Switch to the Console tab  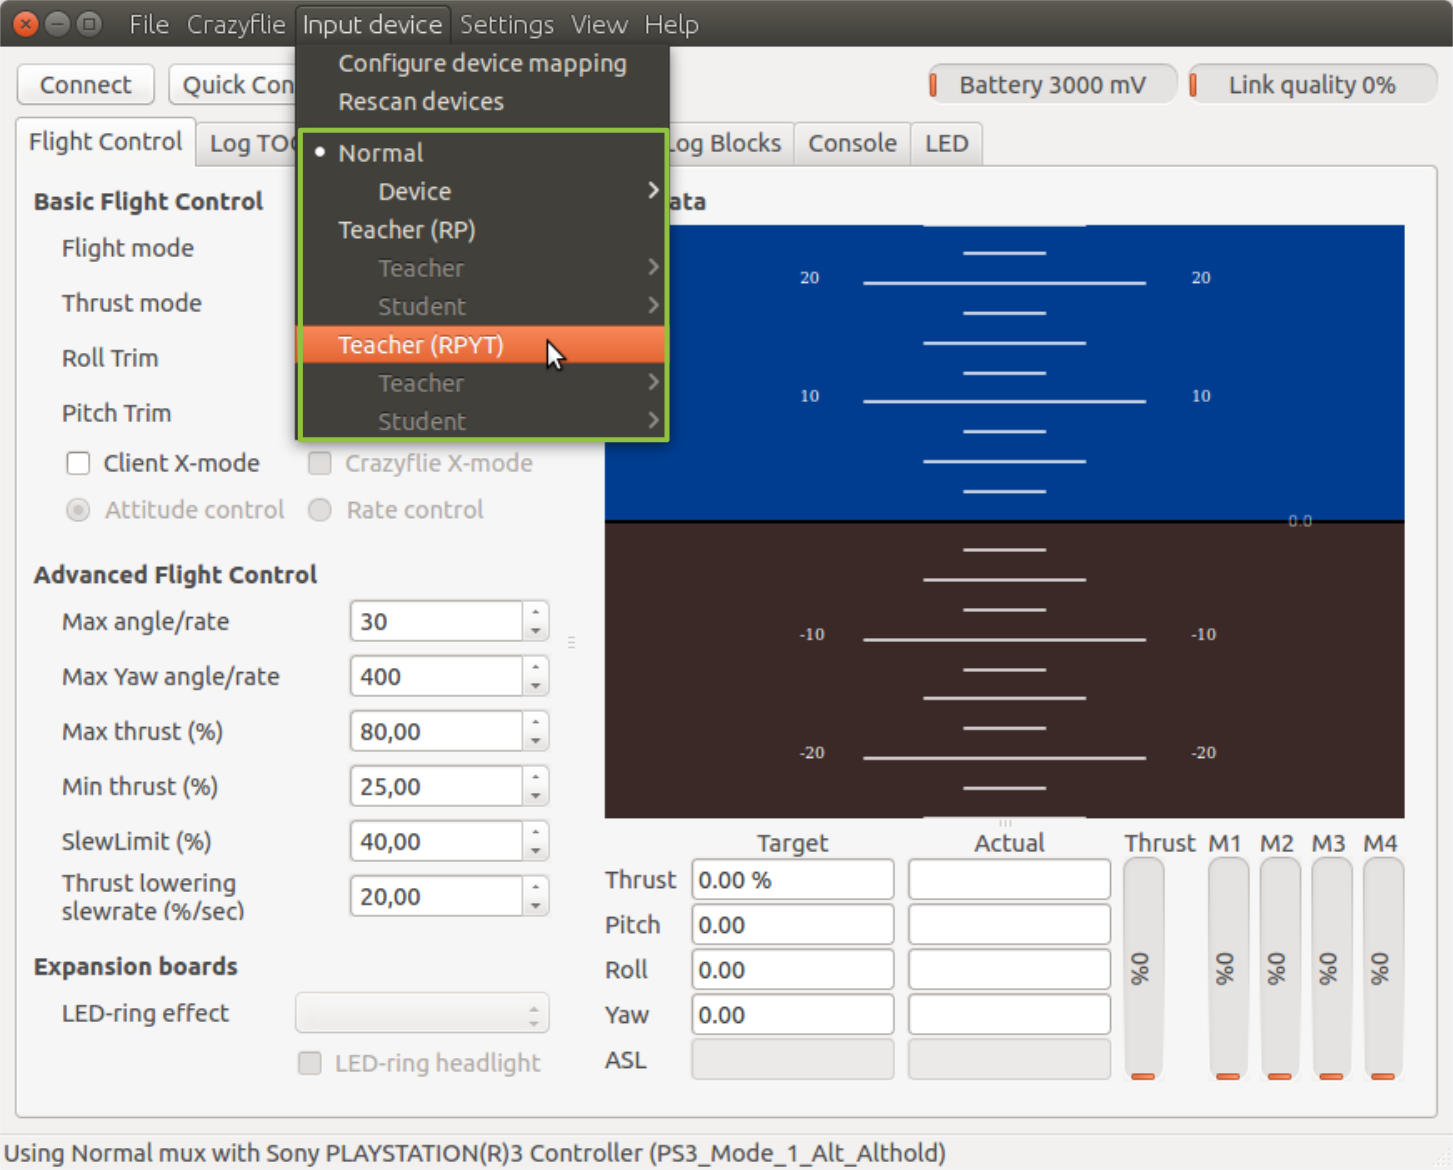(851, 143)
